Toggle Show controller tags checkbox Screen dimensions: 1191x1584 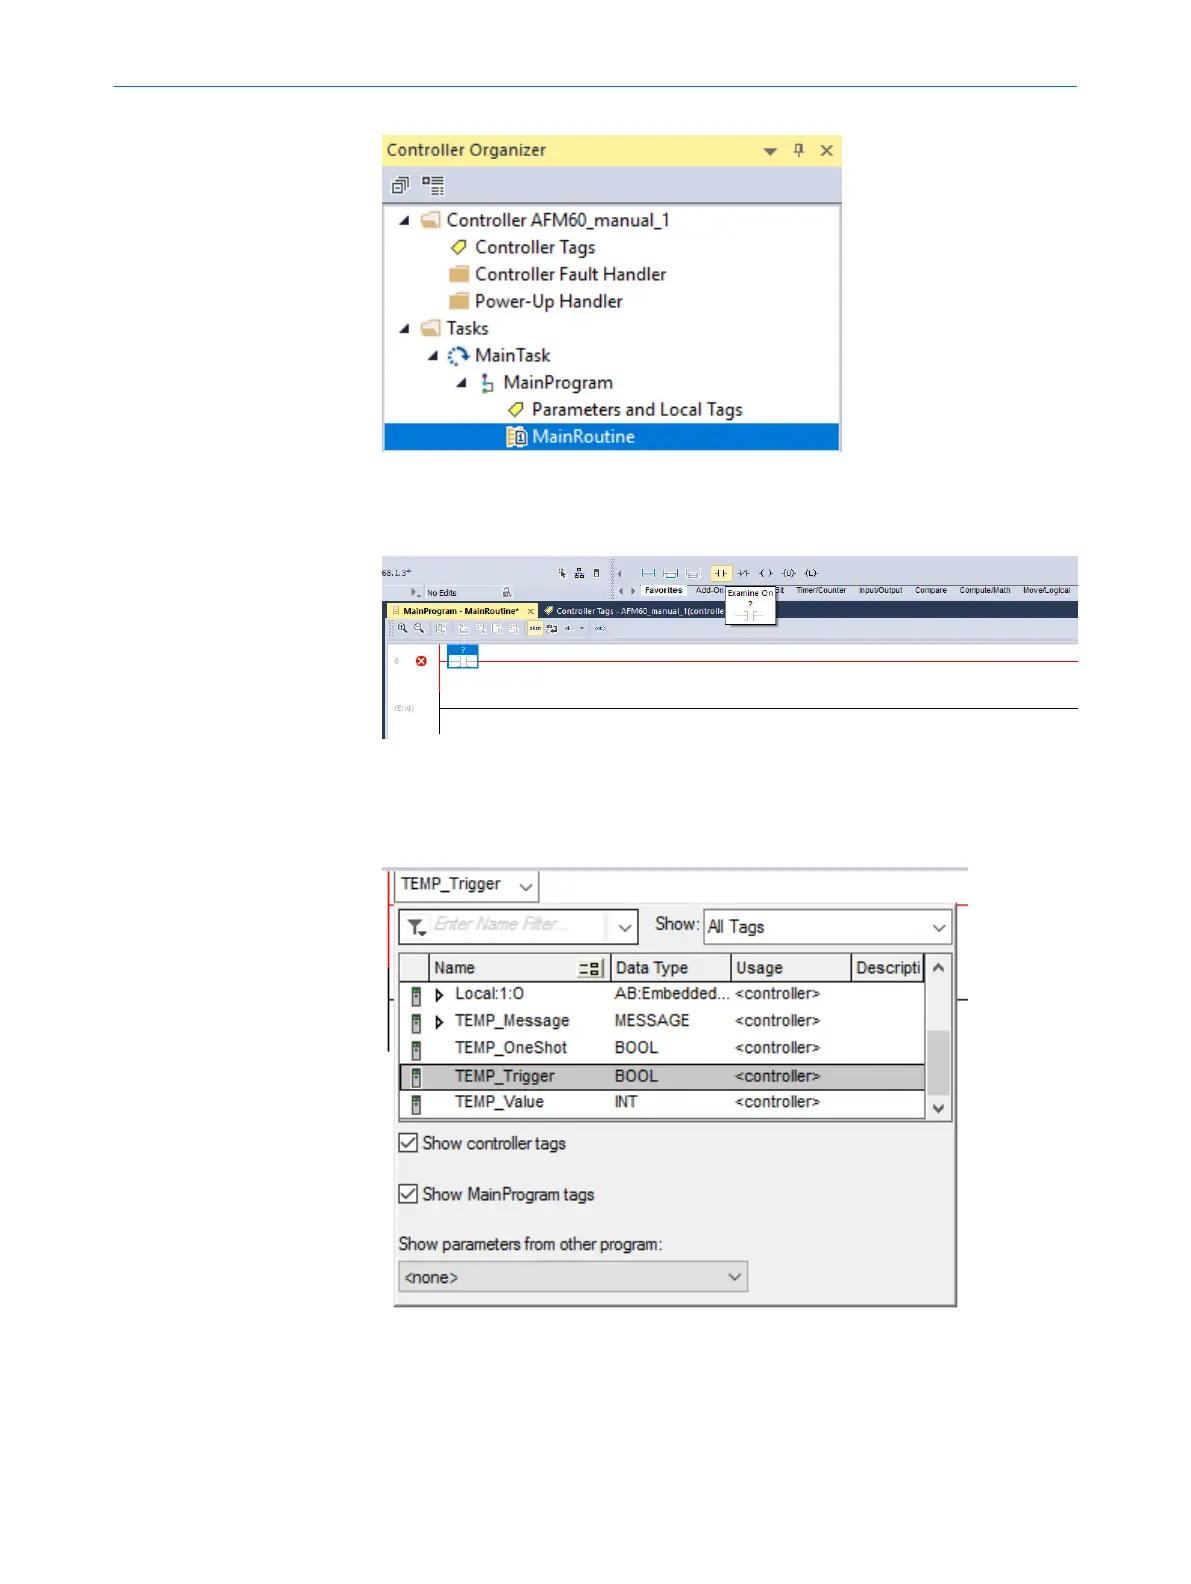click(408, 1143)
